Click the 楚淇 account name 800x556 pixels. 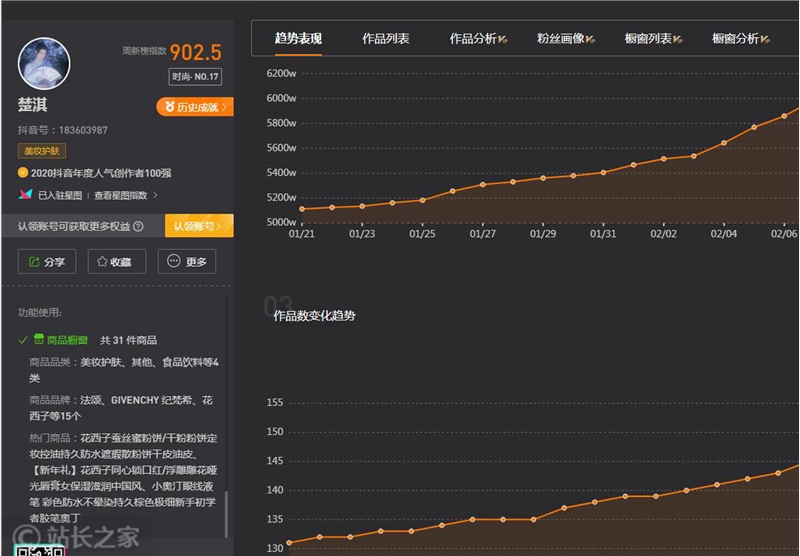[33, 105]
